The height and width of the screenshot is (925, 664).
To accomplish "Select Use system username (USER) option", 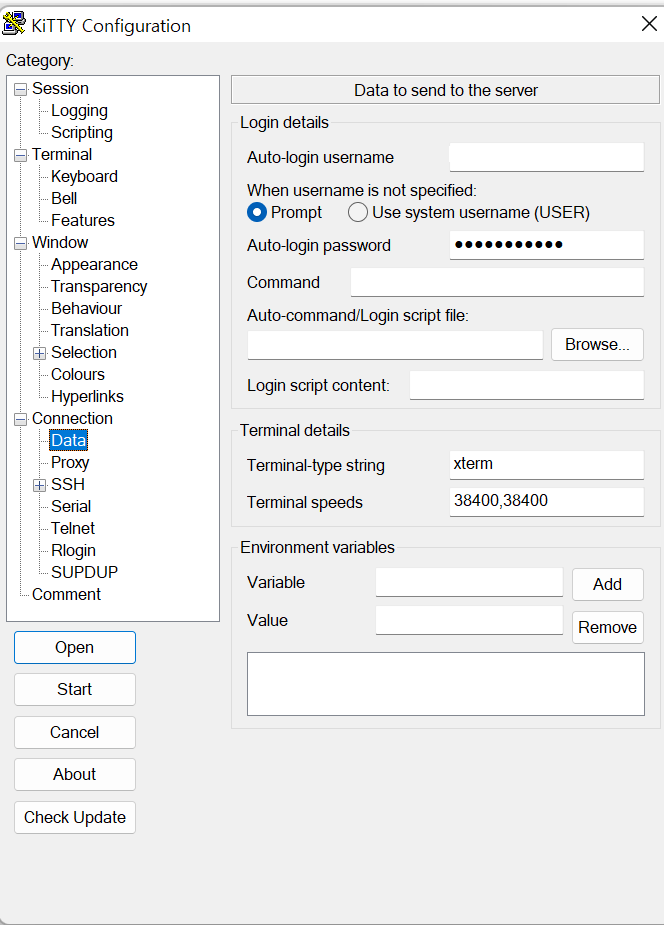I will [x=358, y=212].
